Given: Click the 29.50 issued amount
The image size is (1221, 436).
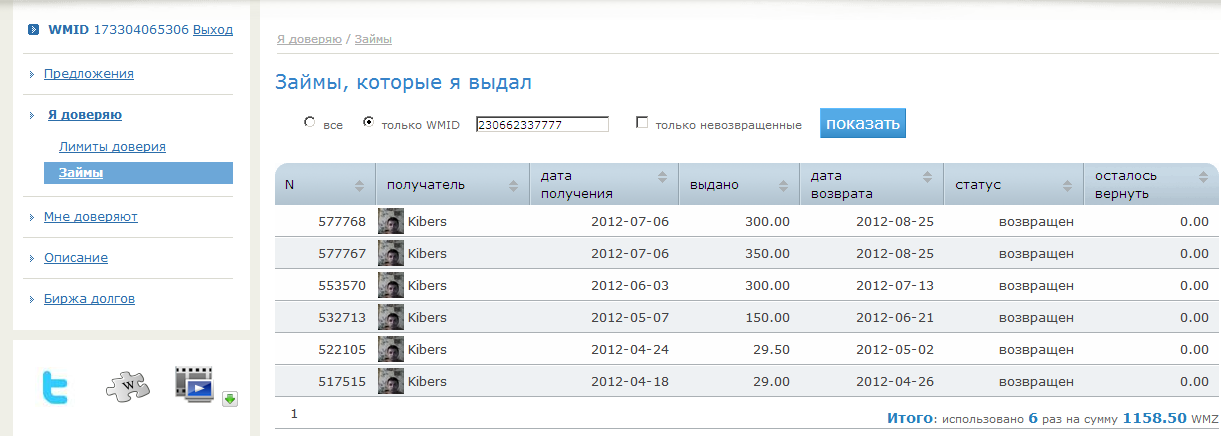Looking at the screenshot, I should (x=771, y=350).
